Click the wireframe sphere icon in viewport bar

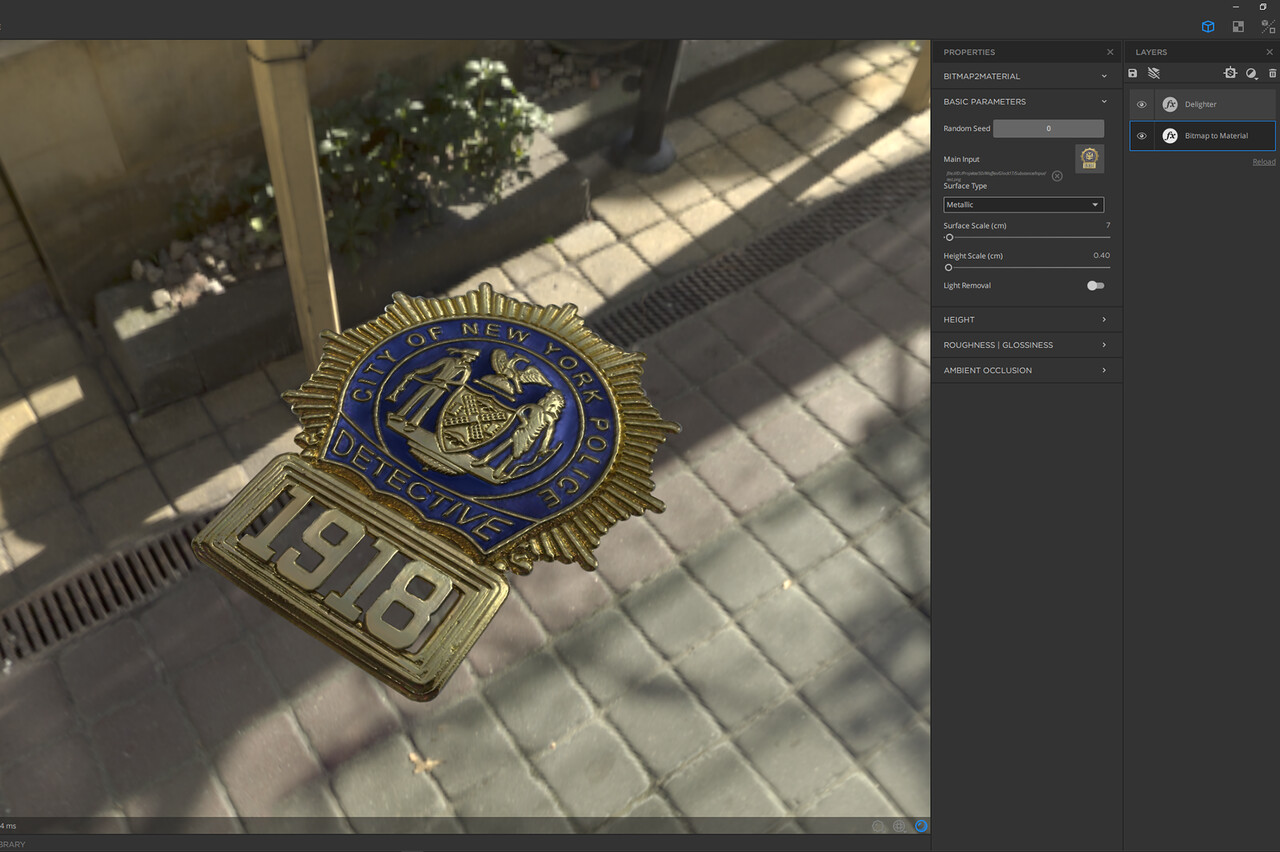[x=900, y=826]
